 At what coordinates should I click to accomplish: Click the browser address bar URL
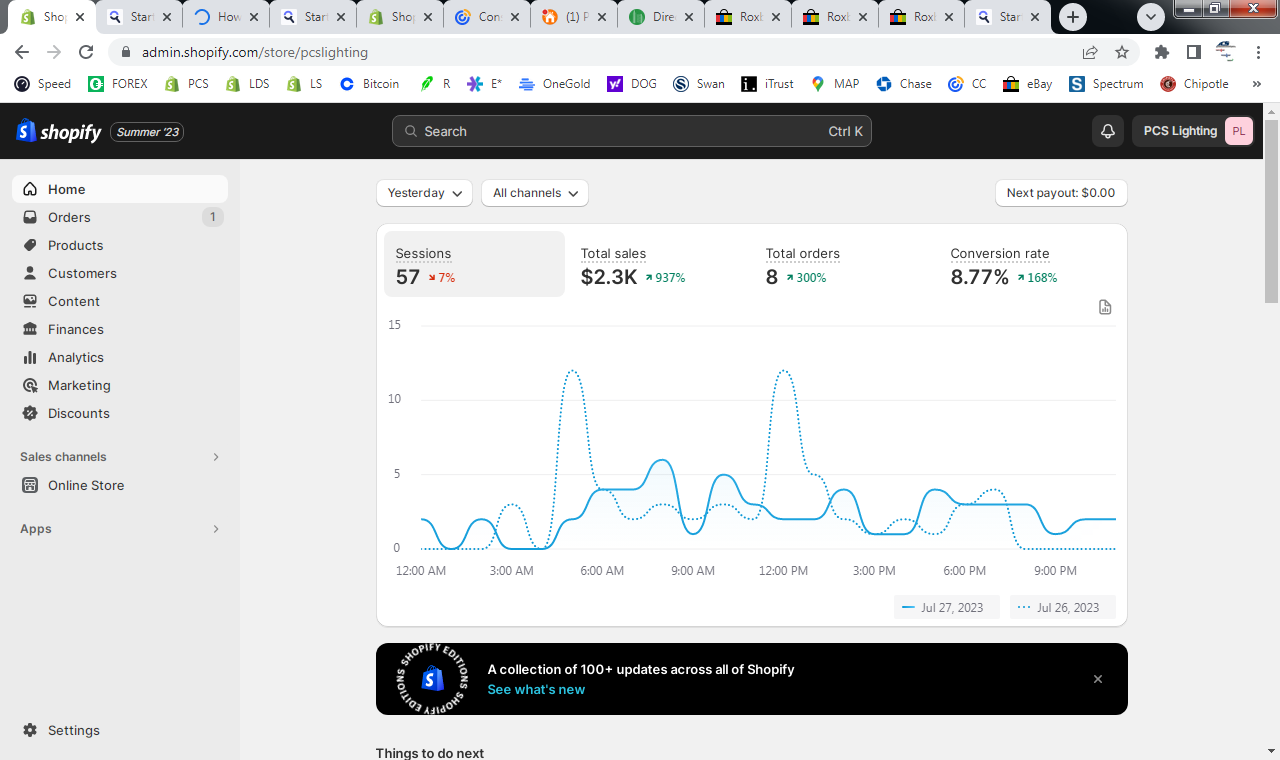click(x=255, y=52)
